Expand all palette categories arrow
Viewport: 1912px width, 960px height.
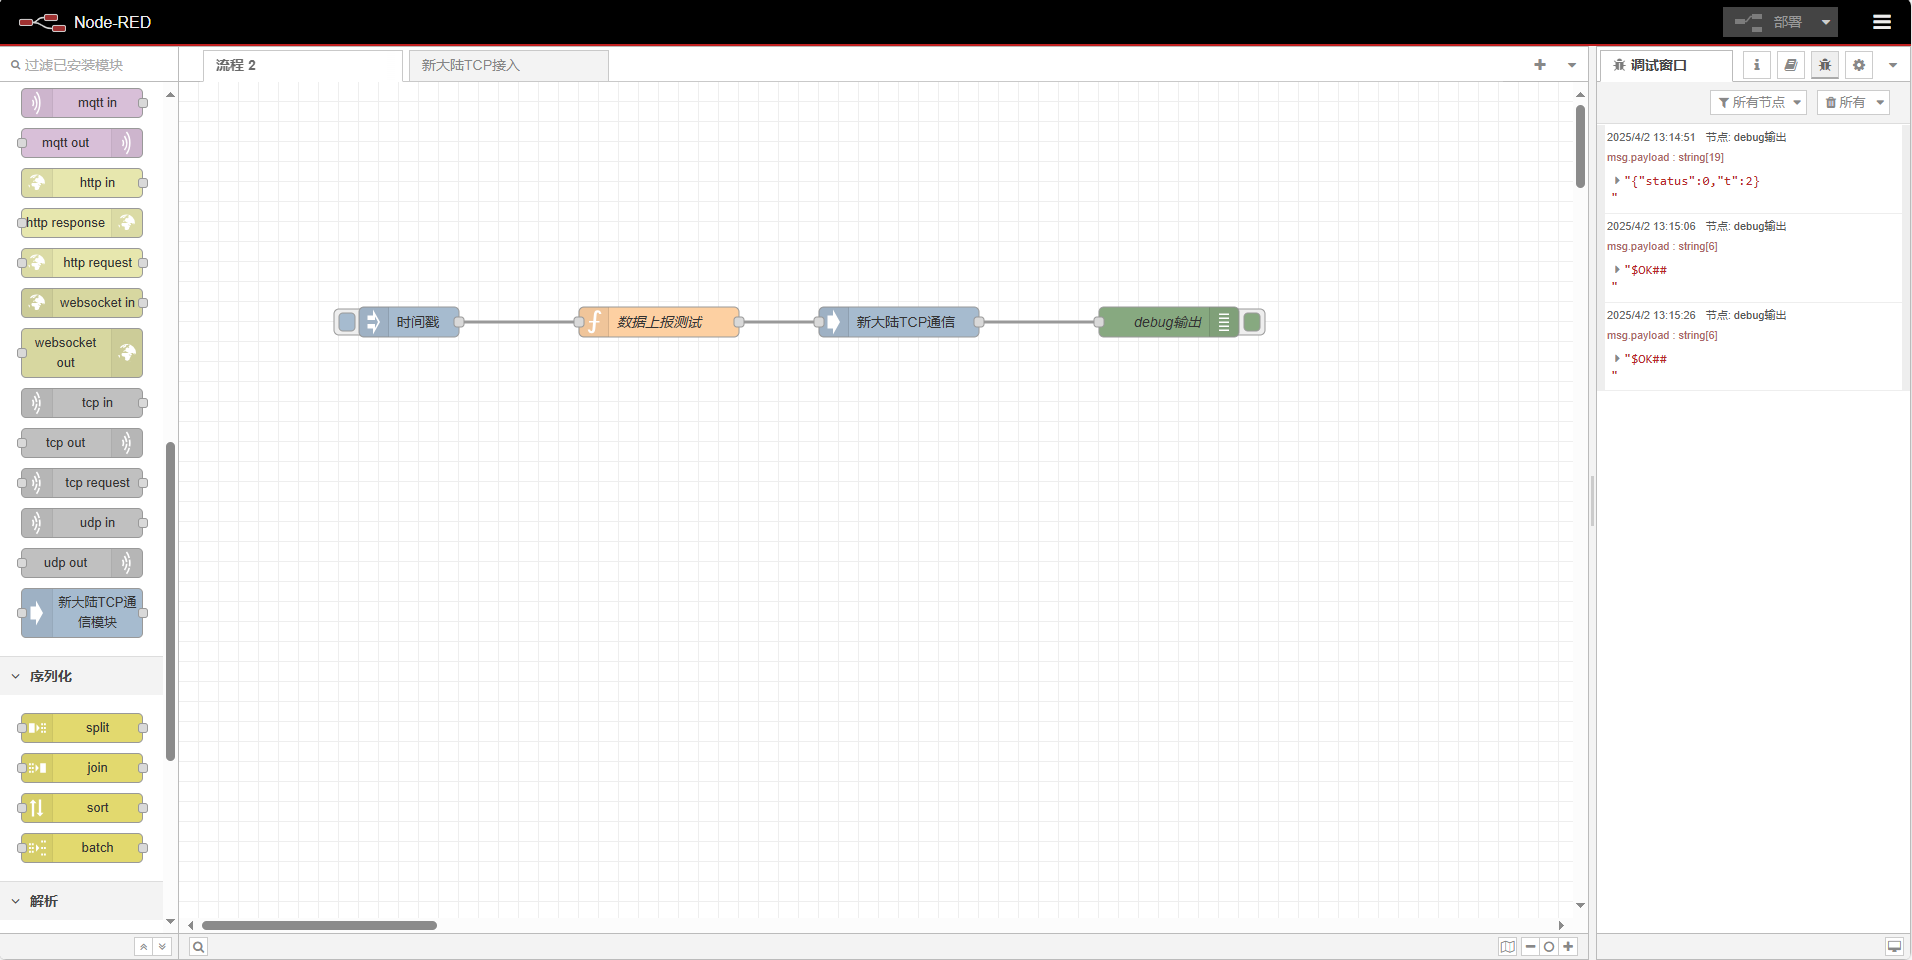pyautogui.click(x=162, y=947)
